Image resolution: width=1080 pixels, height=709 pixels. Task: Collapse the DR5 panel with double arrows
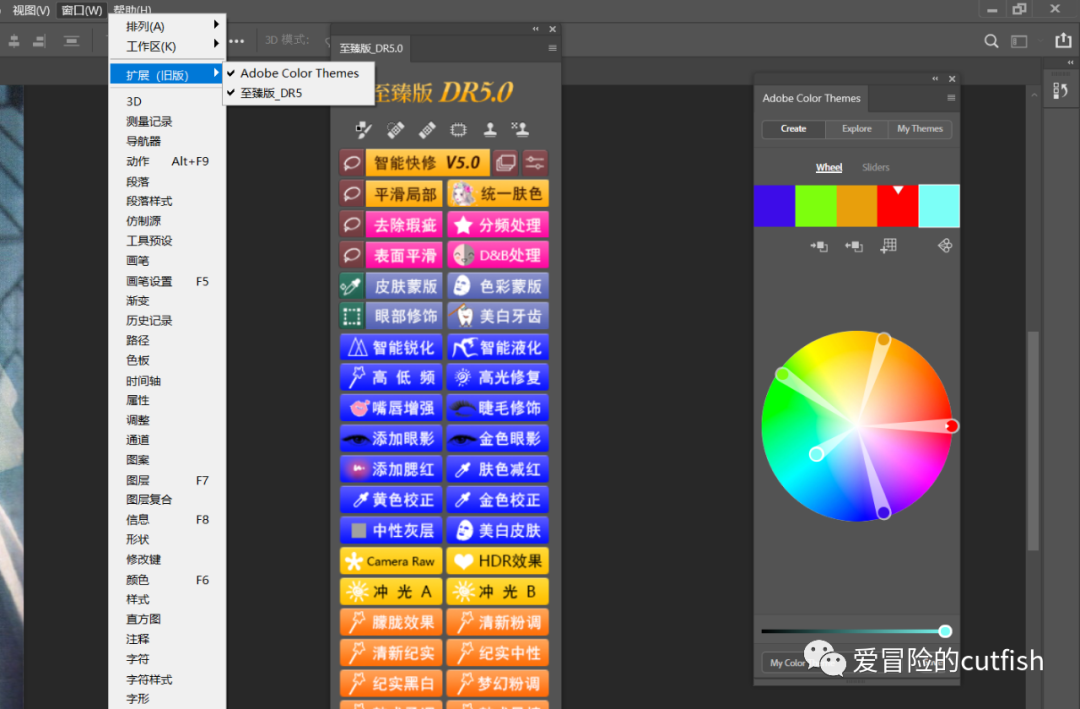(536, 29)
